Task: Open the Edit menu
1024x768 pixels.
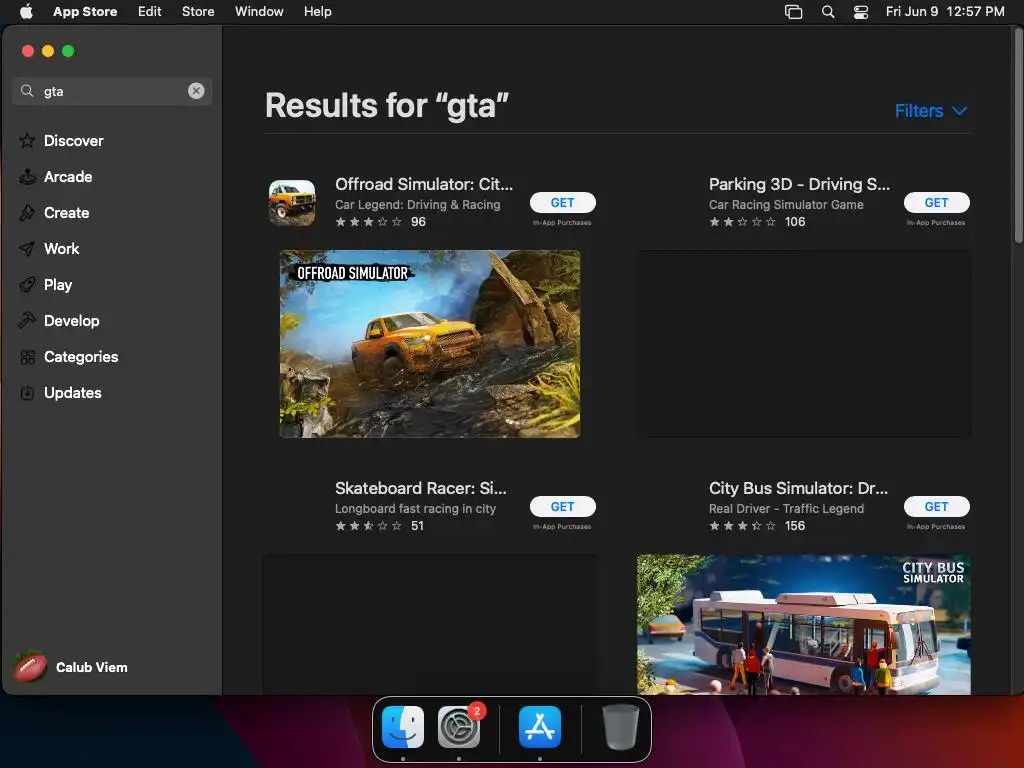Action: coord(150,11)
